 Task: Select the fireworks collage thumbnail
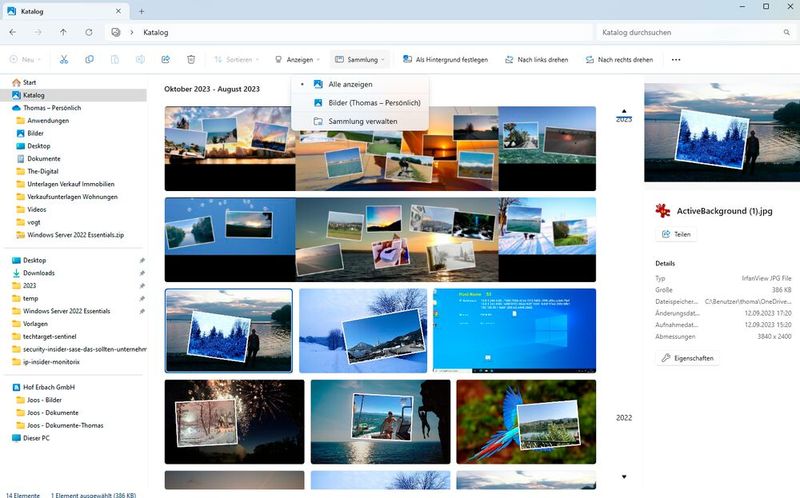pyautogui.click(x=234, y=421)
